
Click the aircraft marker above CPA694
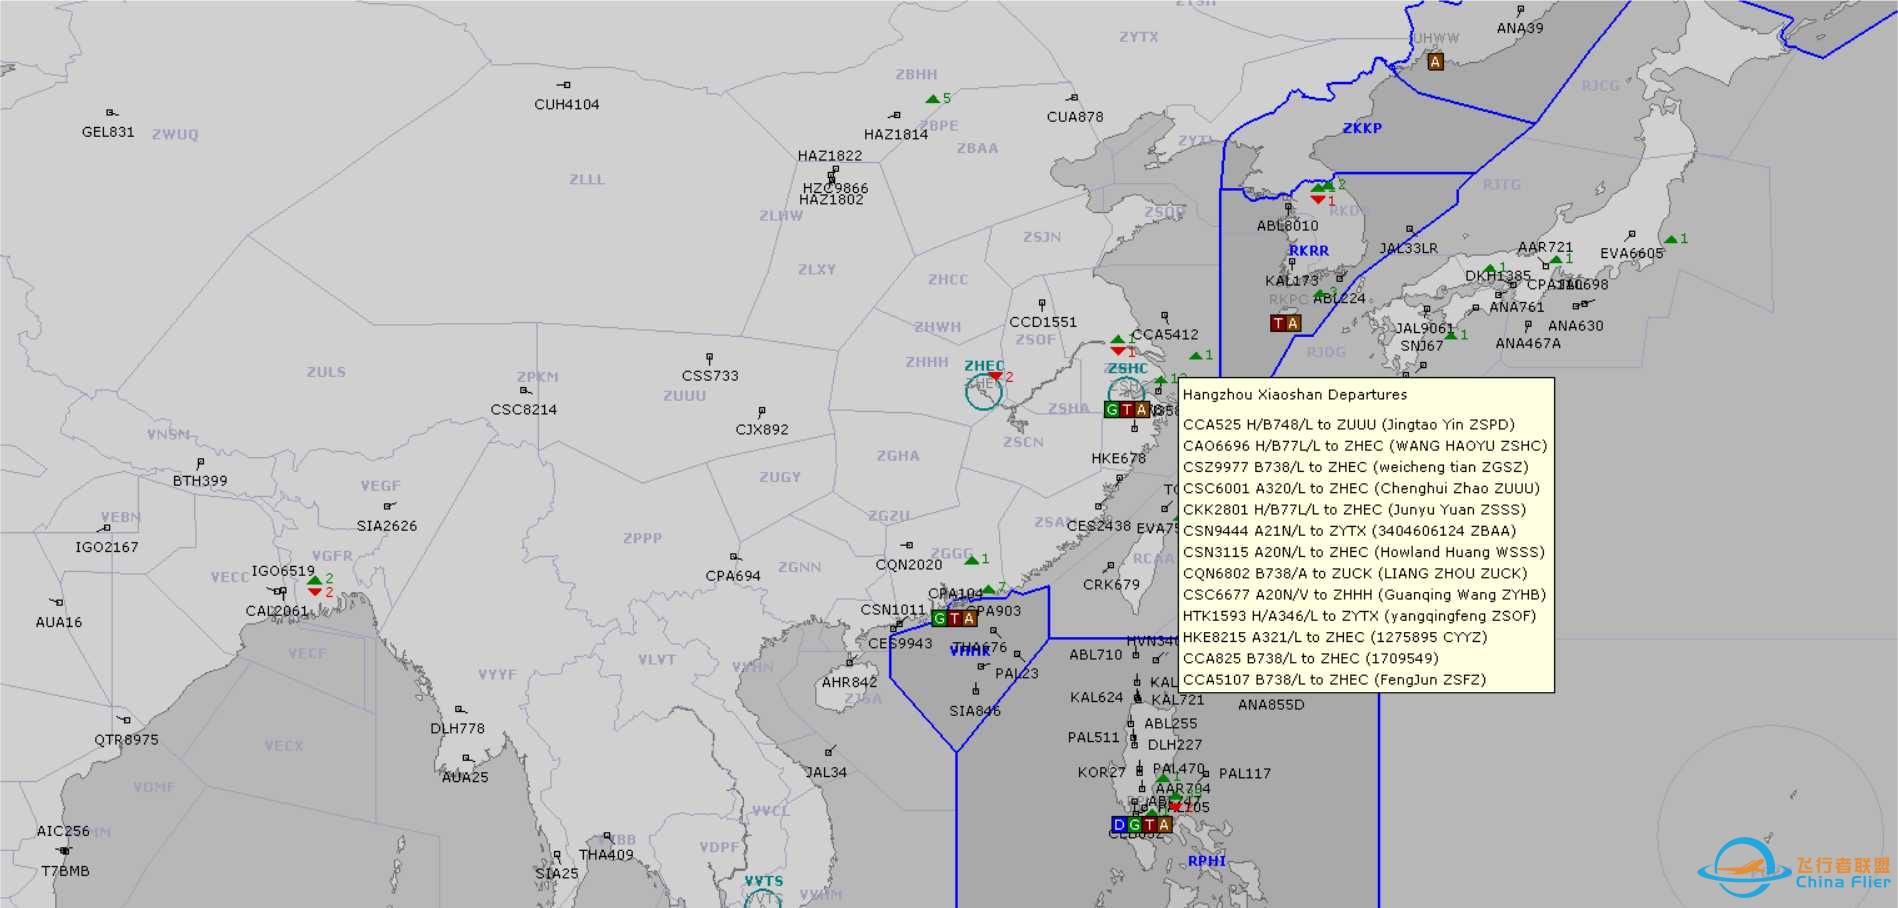tap(734, 557)
